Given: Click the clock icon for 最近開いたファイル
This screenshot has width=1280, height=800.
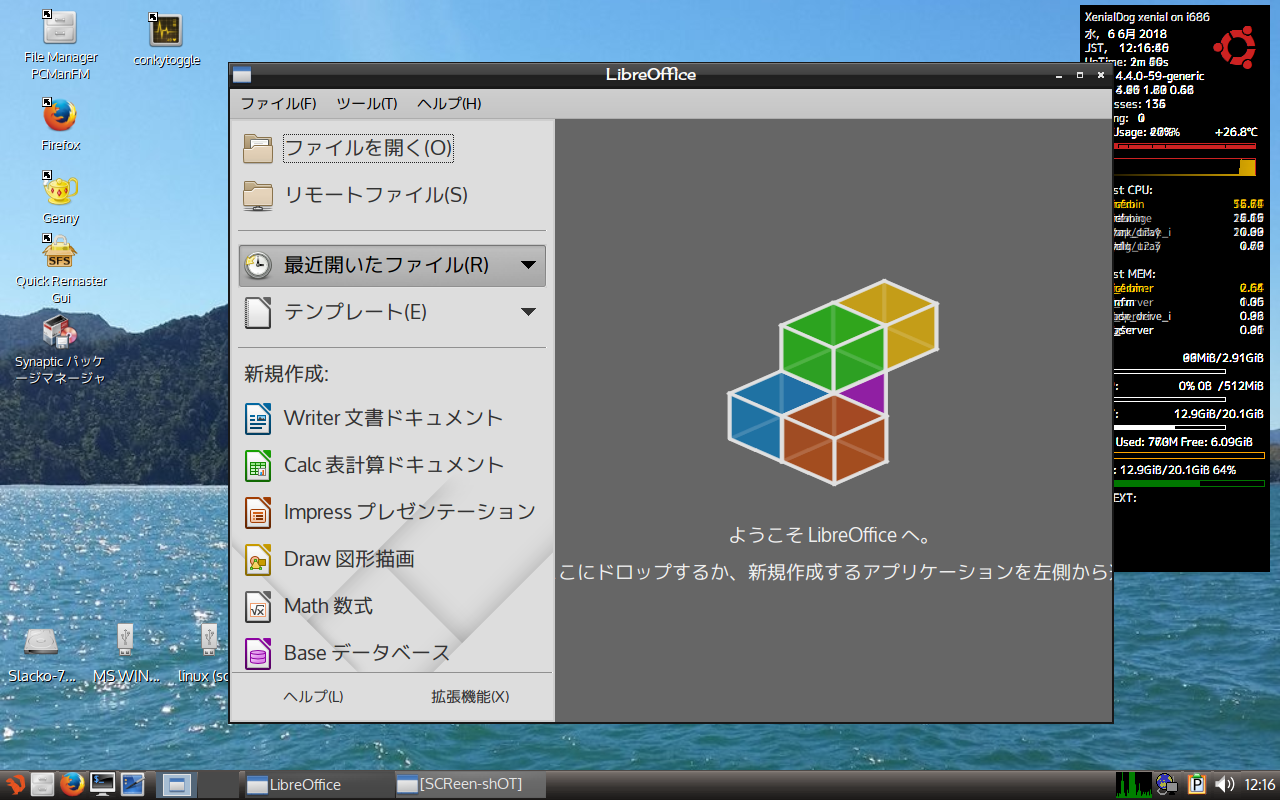Looking at the screenshot, I should [x=258, y=266].
